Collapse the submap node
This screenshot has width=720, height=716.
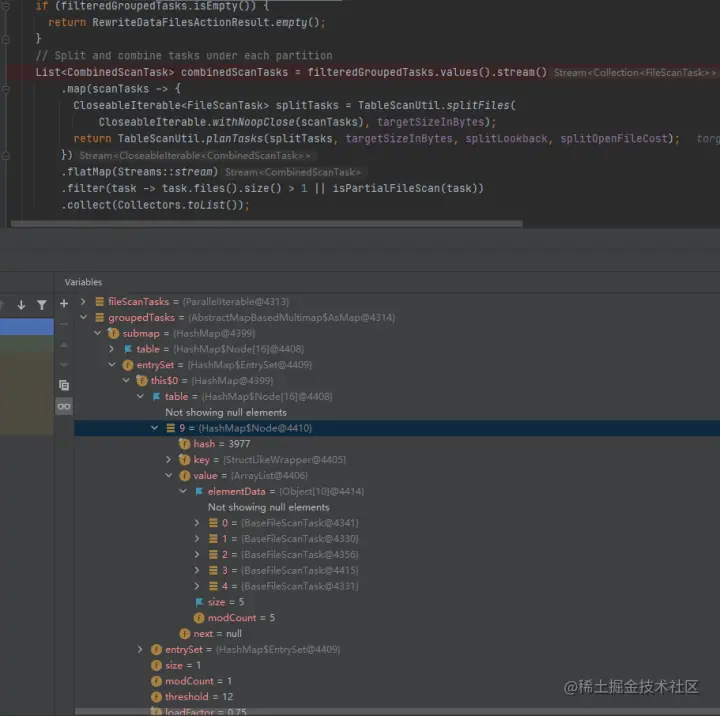(x=97, y=333)
